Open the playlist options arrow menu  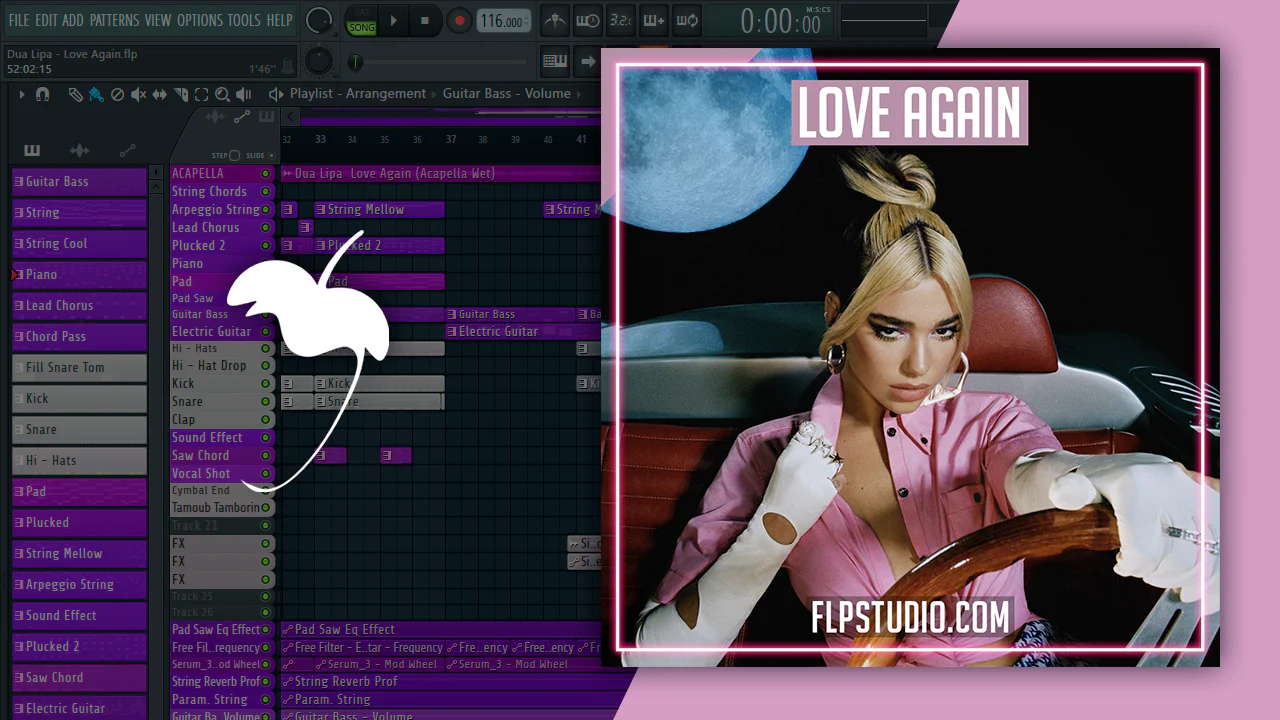click(22, 94)
